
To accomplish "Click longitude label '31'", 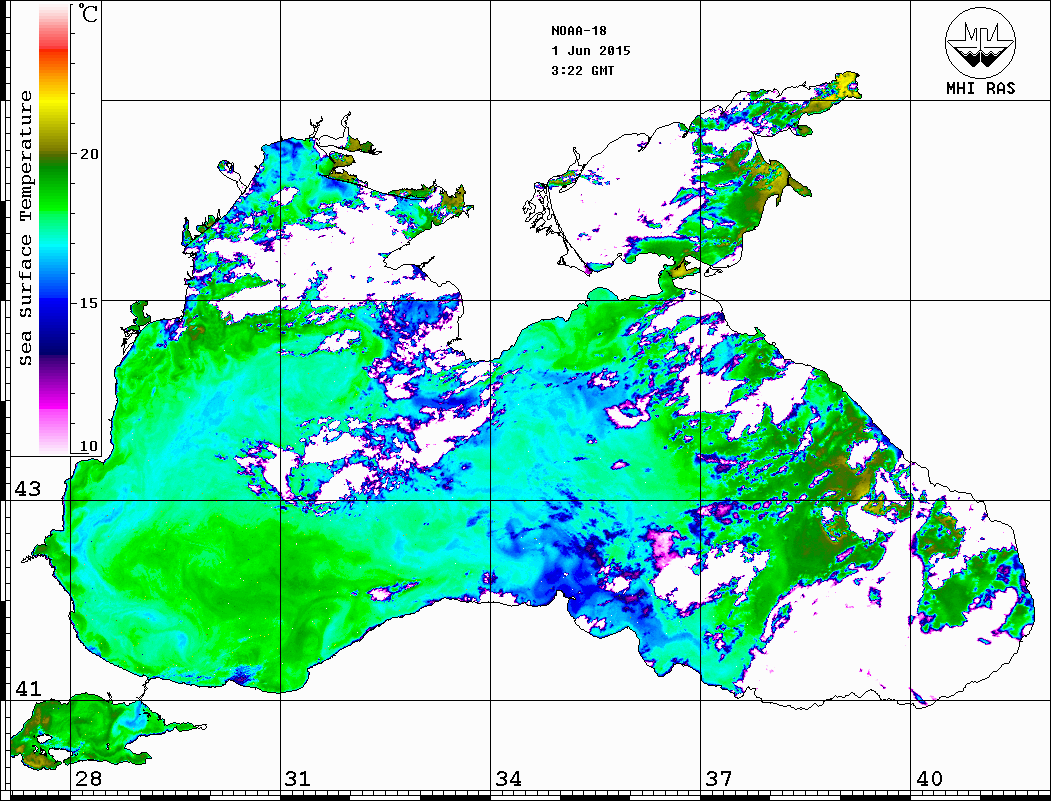I will pyautogui.click(x=298, y=778).
